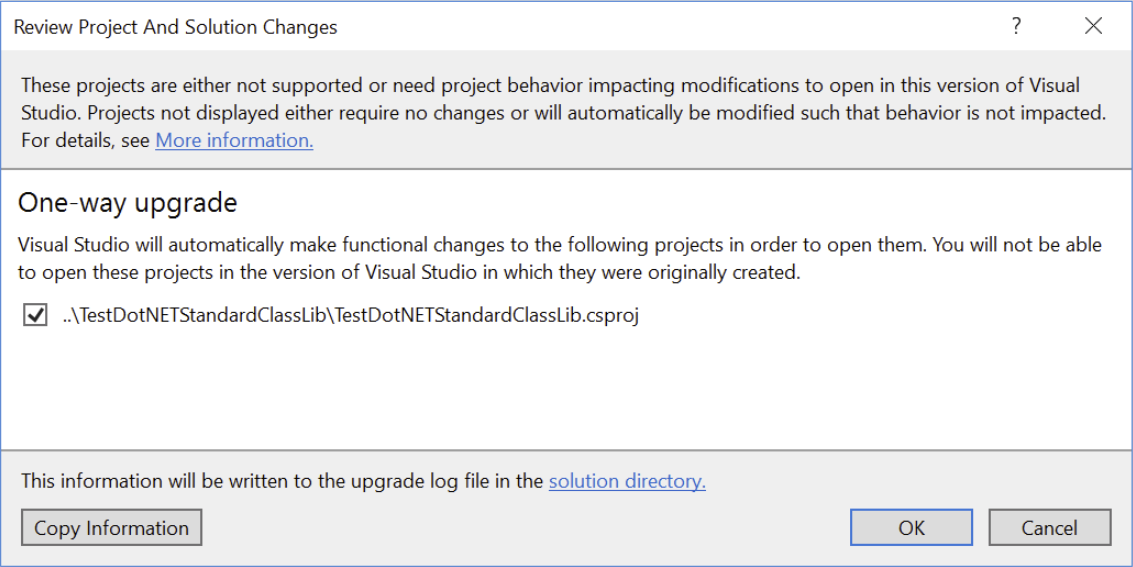Close the Review Project And Solution Changes dialog

1093,26
